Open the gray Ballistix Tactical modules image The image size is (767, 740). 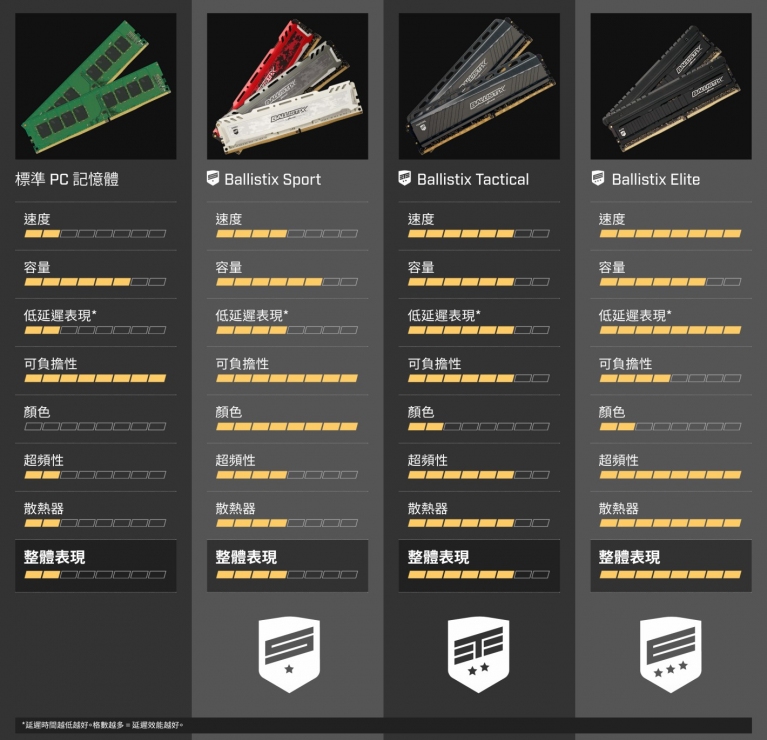[x=479, y=86]
